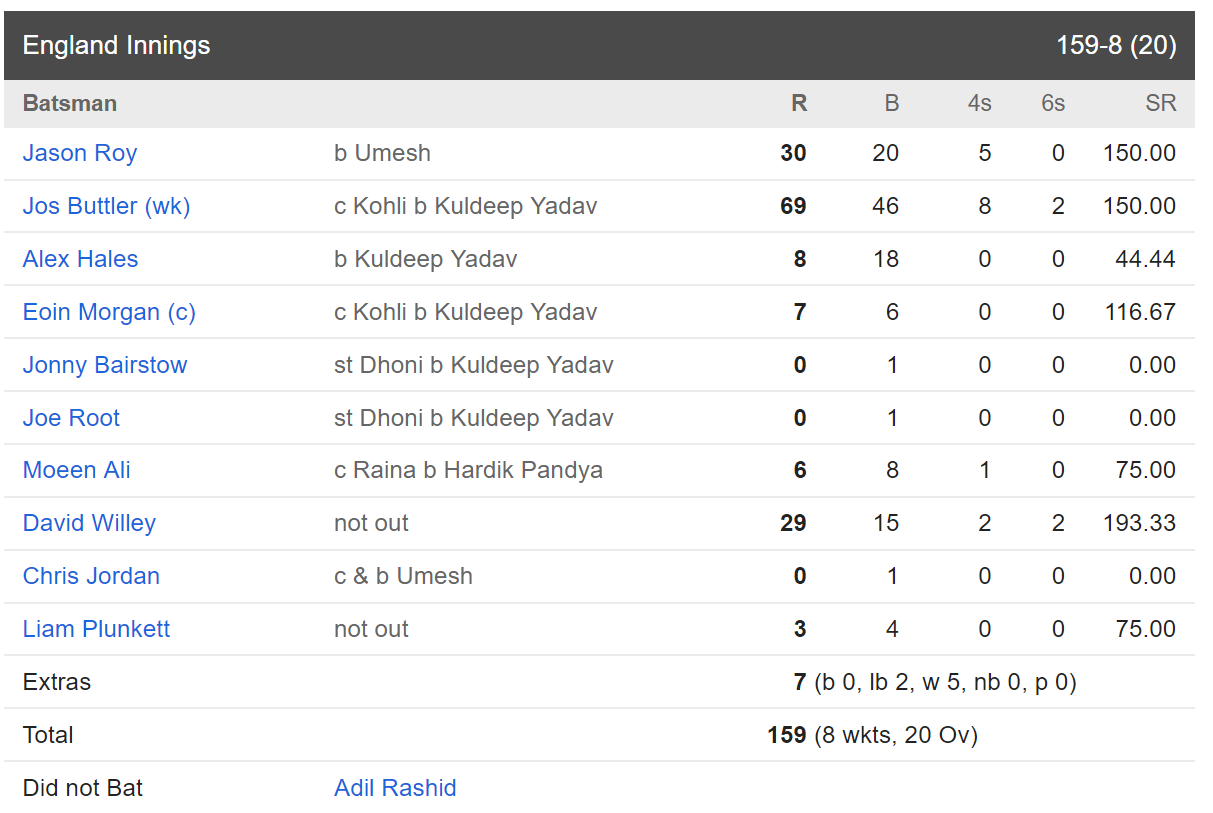Open David Willey's profile link

(89, 523)
